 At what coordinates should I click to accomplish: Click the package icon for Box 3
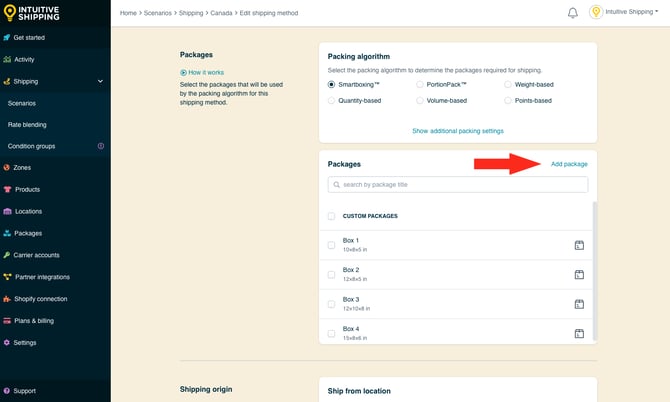(579, 304)
